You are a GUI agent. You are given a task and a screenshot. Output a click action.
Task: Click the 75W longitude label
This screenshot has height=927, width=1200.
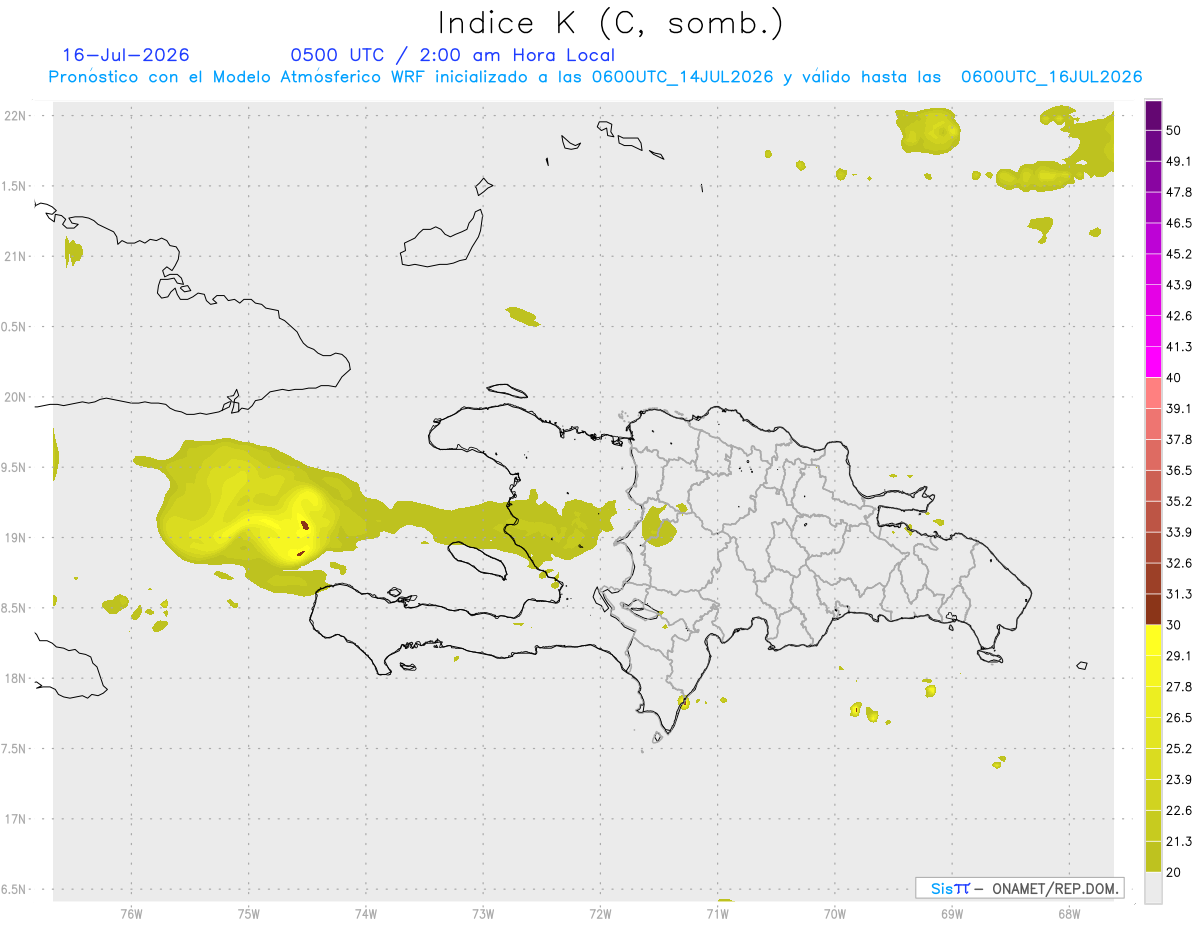click(x=249, y=913)
